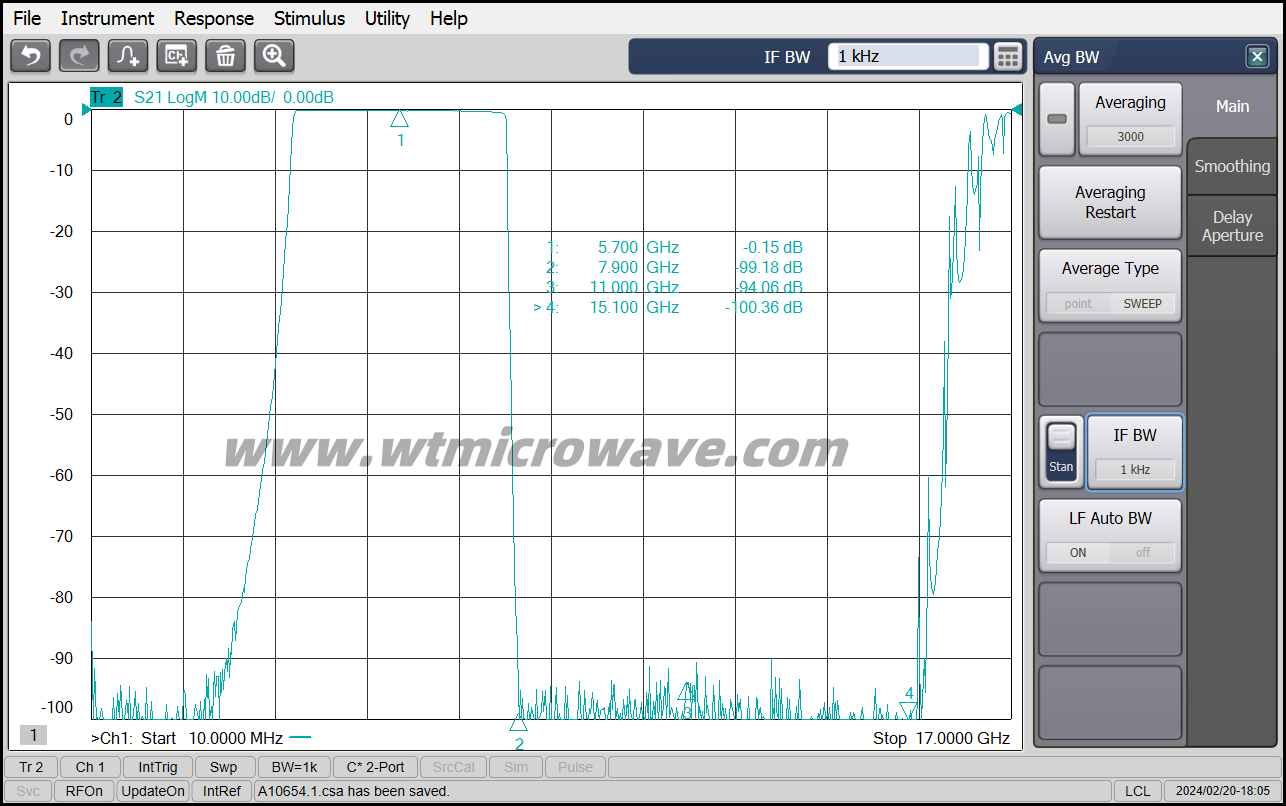This screenshot has height=806, width=1286.
Task: Click the marker 3 readout 11.000 GHz
Action: click(x=634, y=287)
